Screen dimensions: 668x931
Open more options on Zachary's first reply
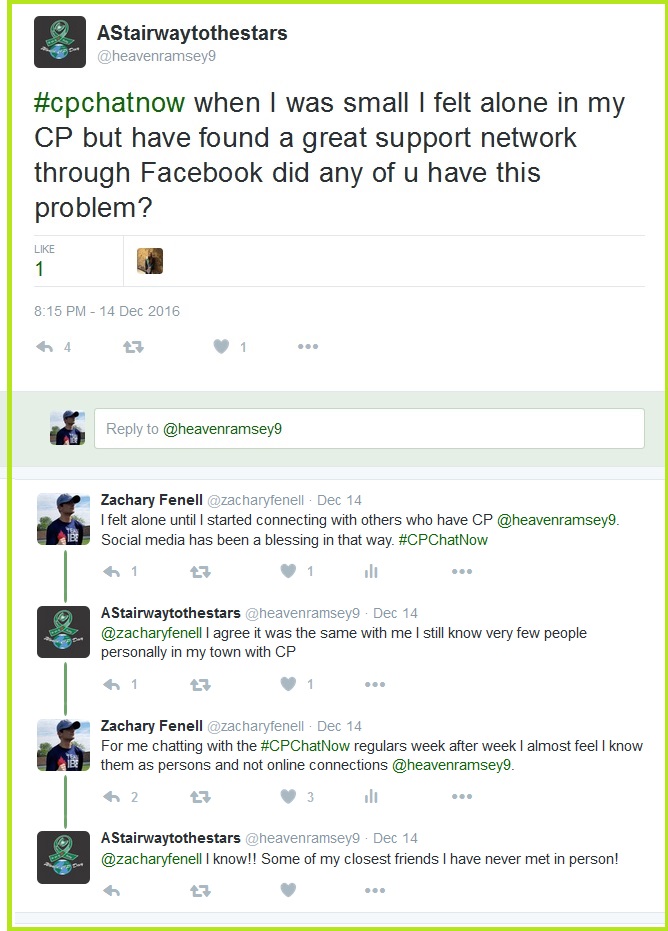(461, 572)
